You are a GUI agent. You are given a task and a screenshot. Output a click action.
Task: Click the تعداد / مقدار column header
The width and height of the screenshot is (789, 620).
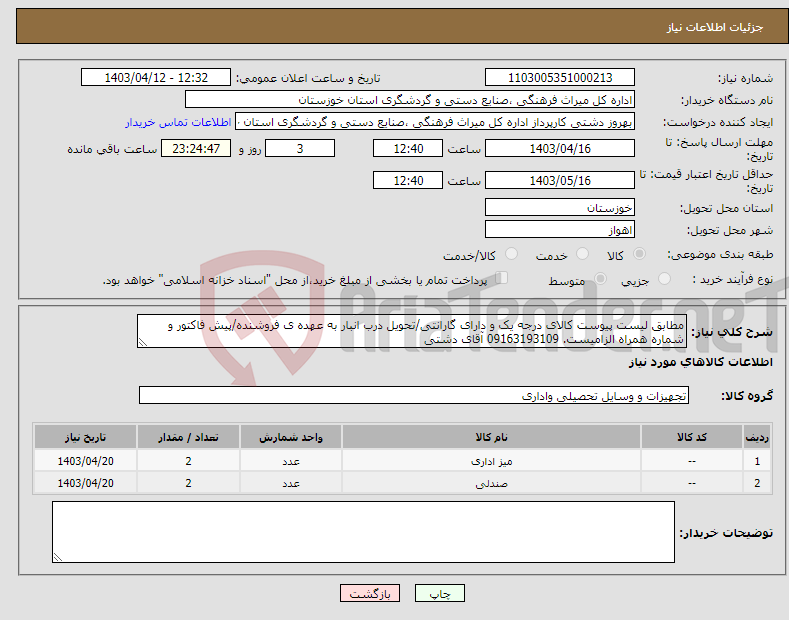[x=188, y=437]
